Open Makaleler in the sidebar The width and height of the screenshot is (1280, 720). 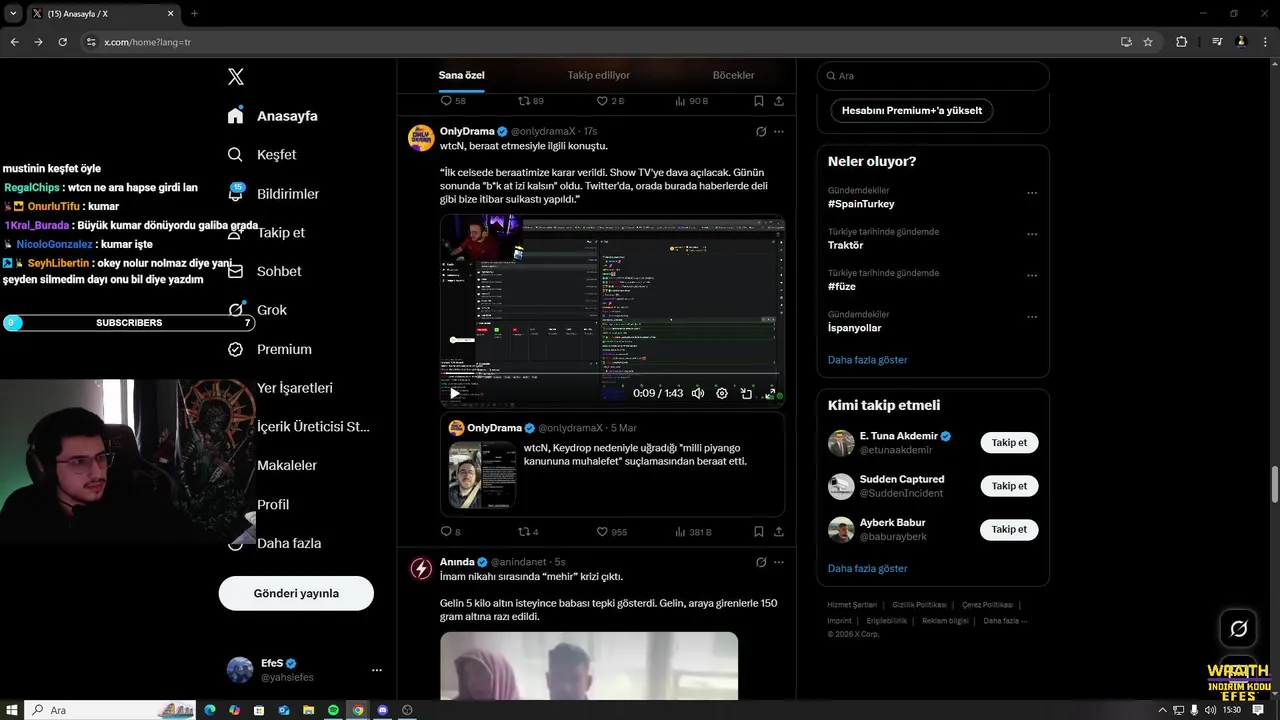pos(286,465)
